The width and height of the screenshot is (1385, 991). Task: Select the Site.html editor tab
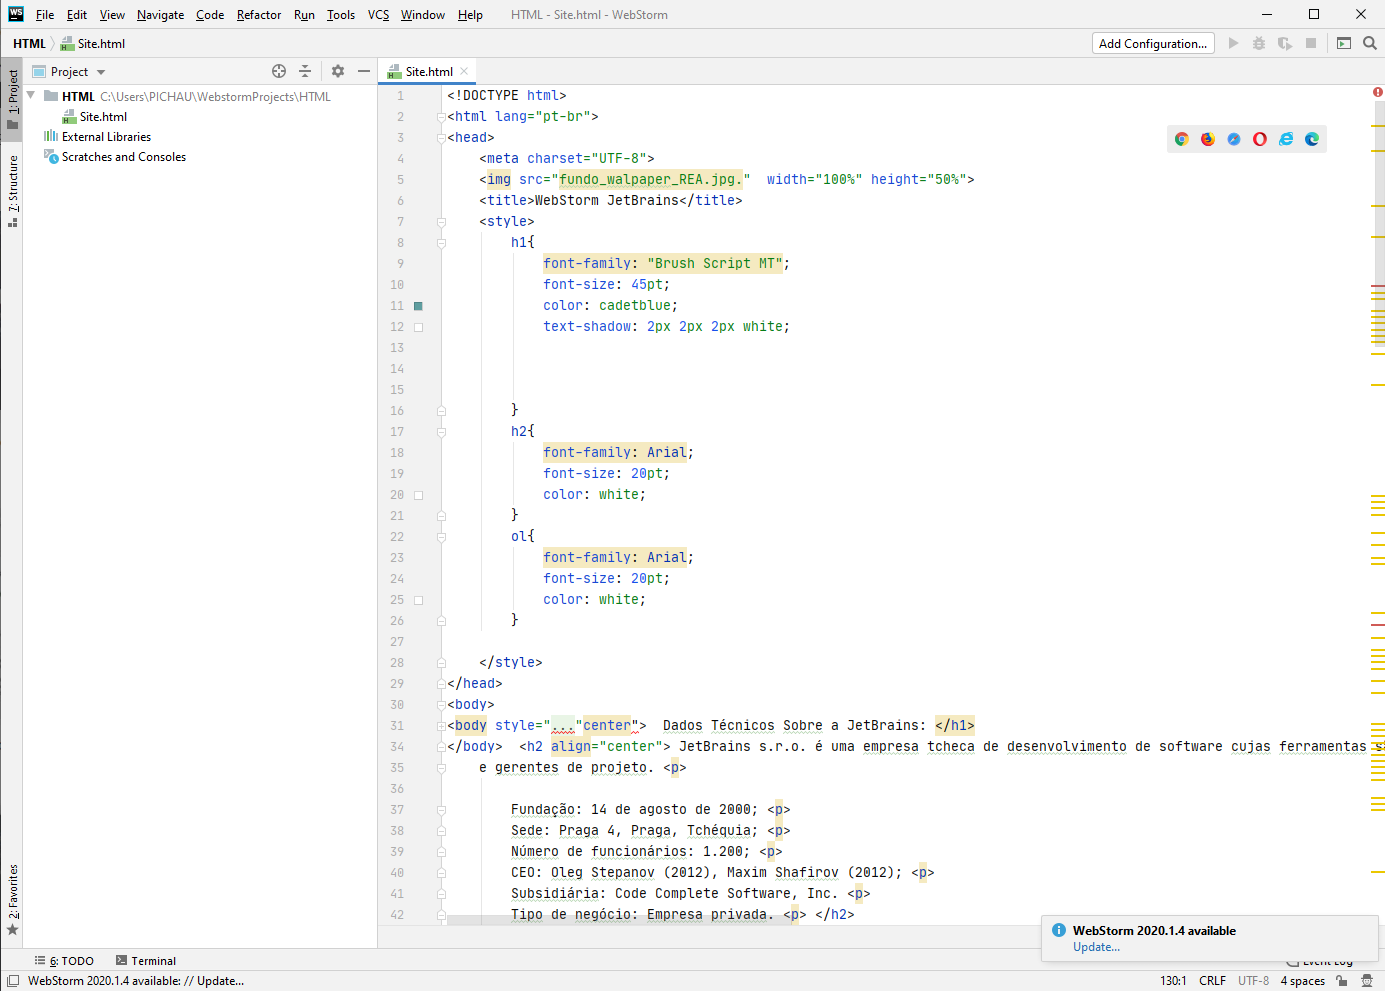[428, 71]
